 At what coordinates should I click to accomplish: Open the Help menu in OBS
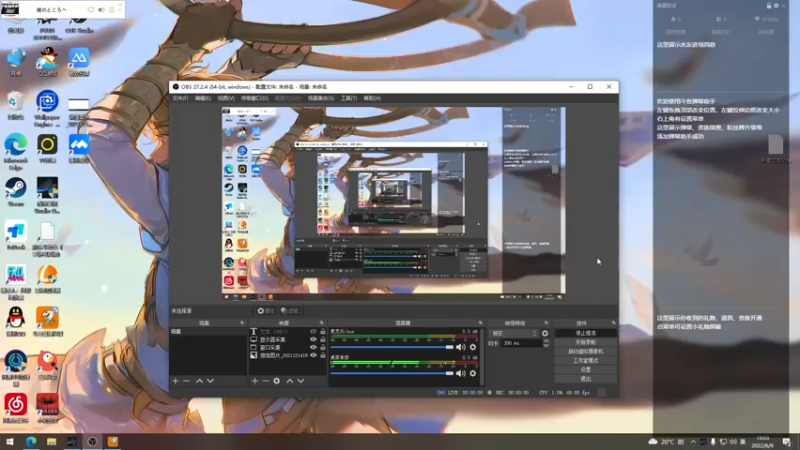(372, 98)
